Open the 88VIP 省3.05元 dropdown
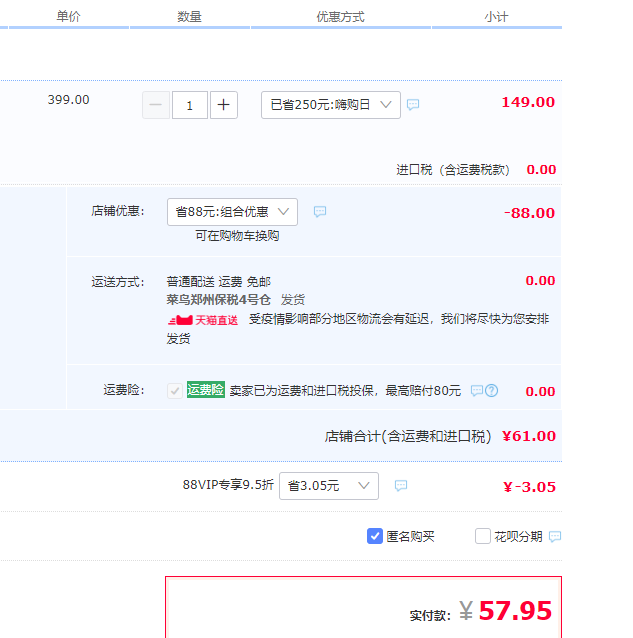 pyautogui.click(x=328, y=486)
